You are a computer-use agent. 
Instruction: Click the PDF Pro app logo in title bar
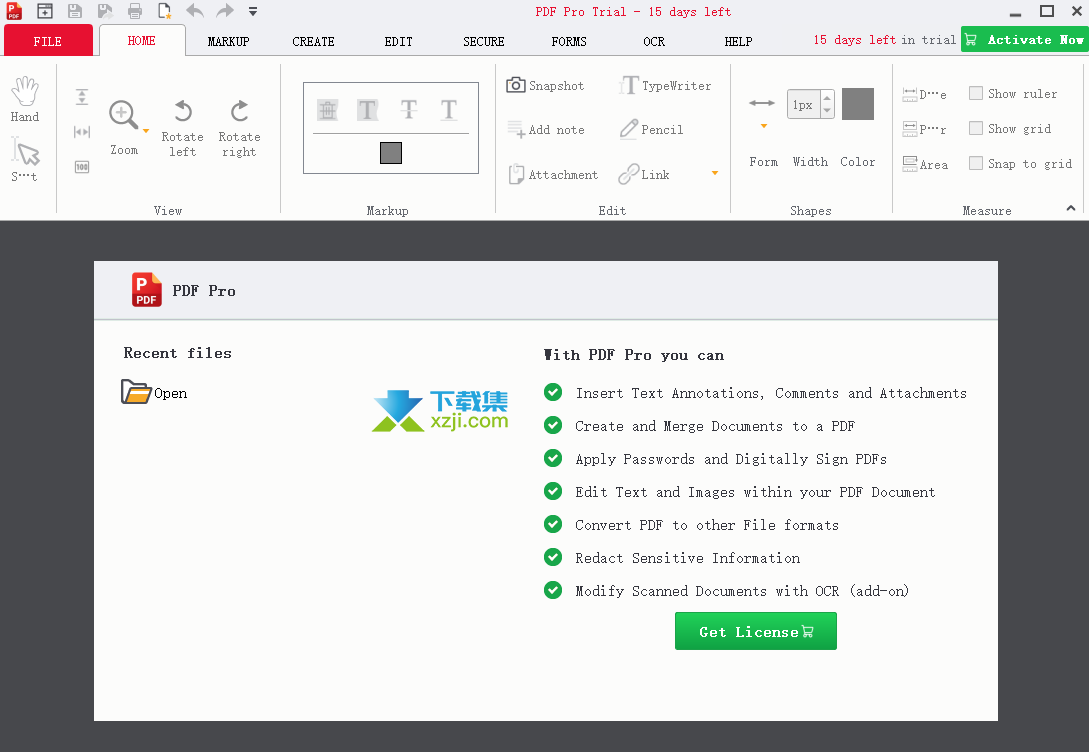[x=14, y=11]
